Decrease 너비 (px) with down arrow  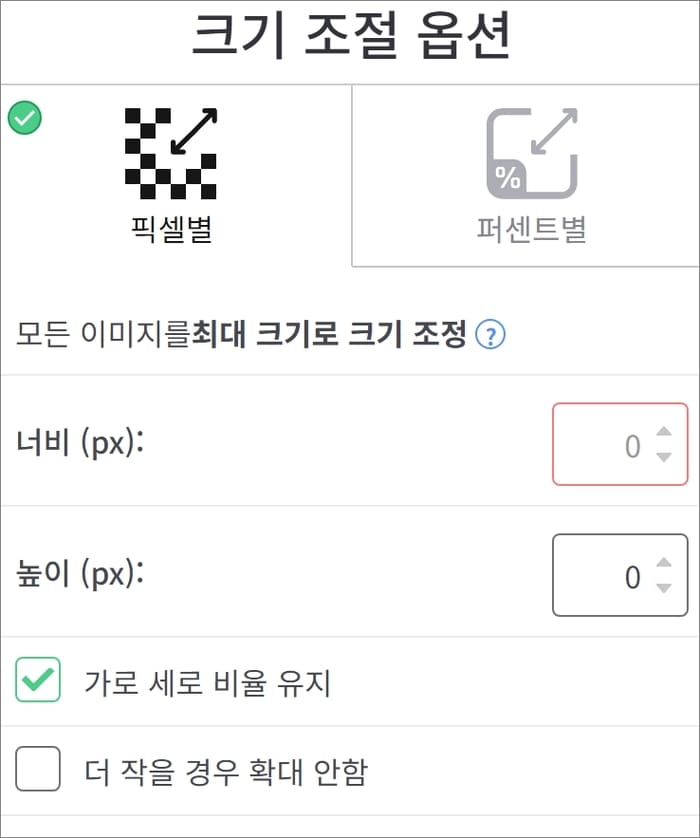click(x=664, y=457)
